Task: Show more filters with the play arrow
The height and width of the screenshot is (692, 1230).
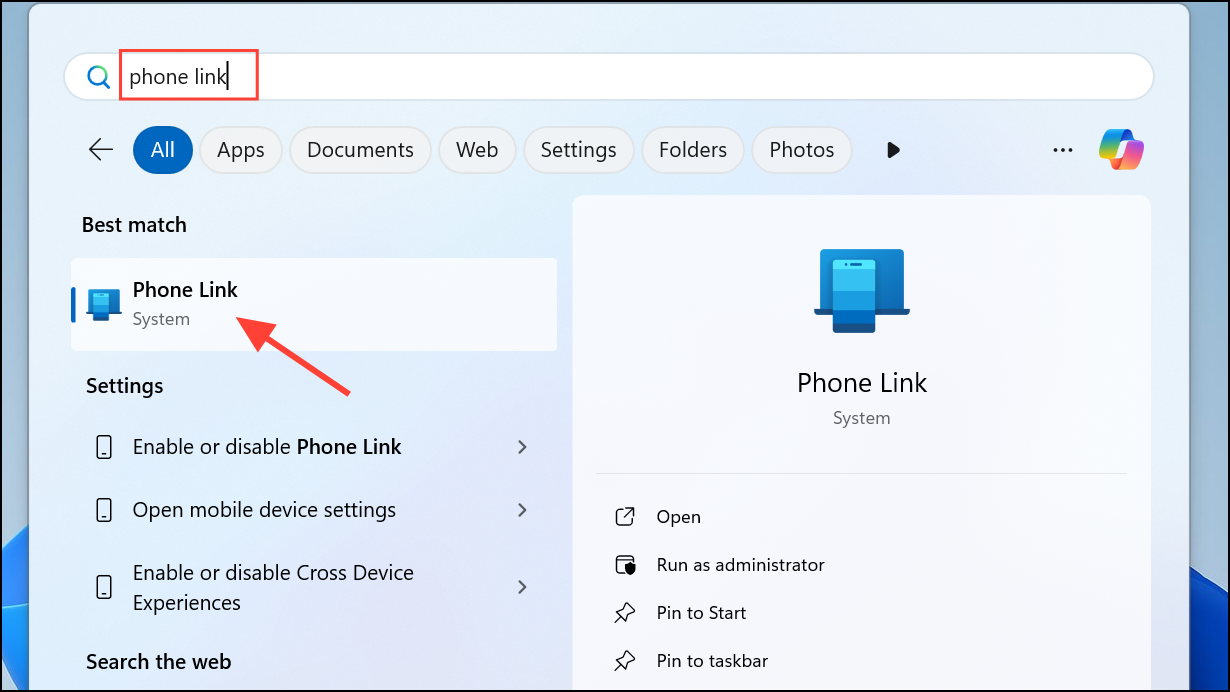Action: coord(893,150)
